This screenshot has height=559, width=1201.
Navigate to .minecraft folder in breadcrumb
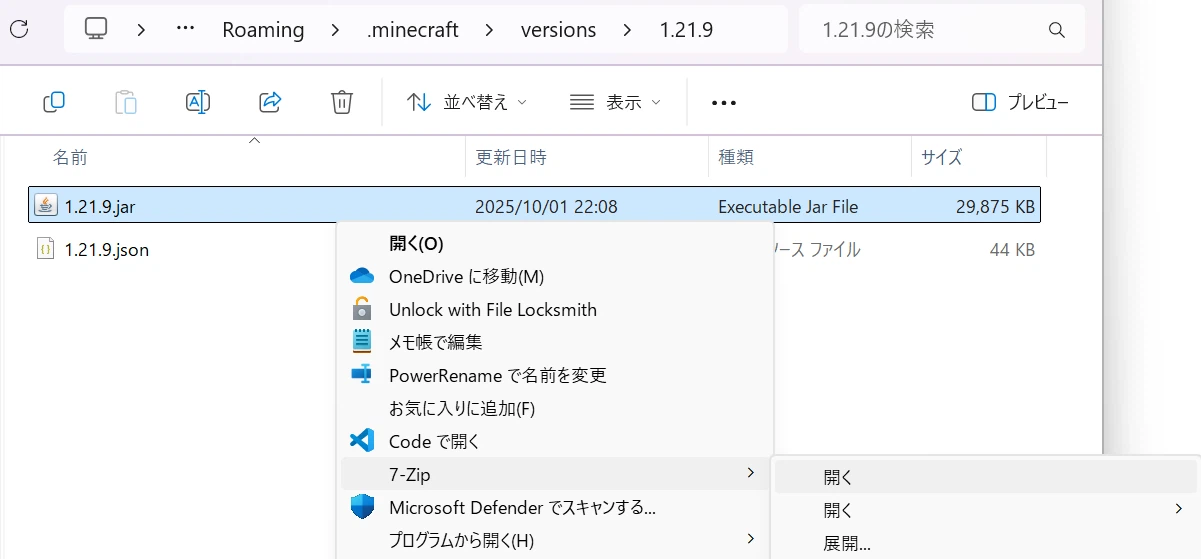click(413, 30)
